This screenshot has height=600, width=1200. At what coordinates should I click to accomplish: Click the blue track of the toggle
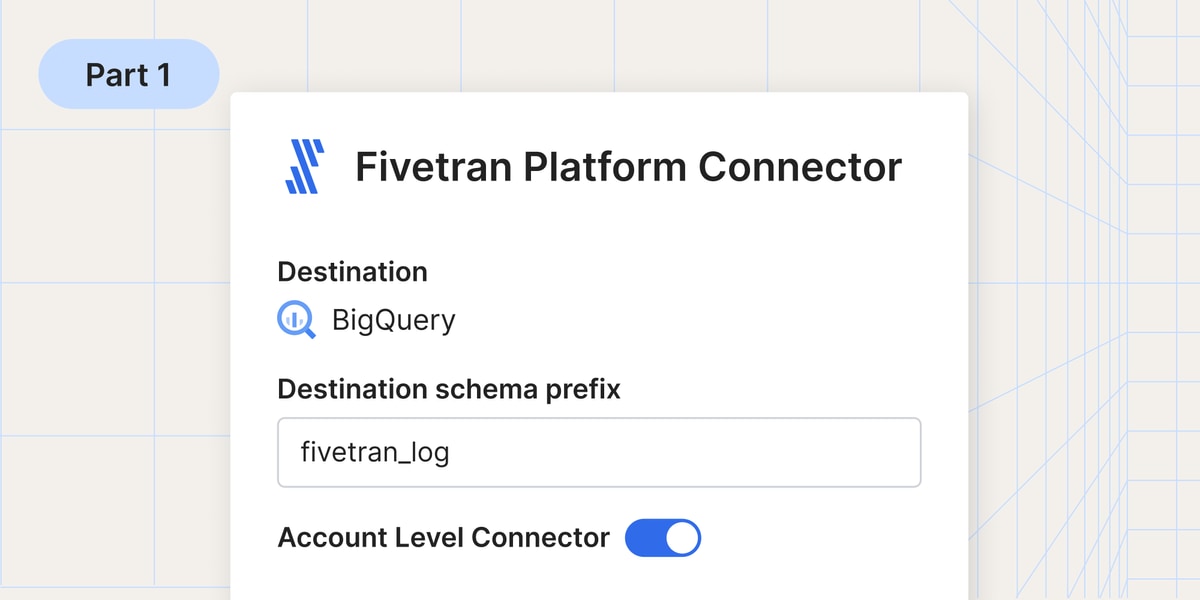click(x=644, y=538)
